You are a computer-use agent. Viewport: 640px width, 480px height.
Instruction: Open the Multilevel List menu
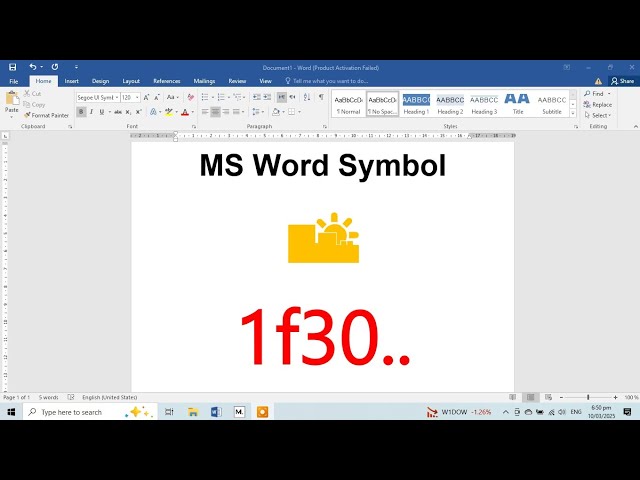click(238, 97)
